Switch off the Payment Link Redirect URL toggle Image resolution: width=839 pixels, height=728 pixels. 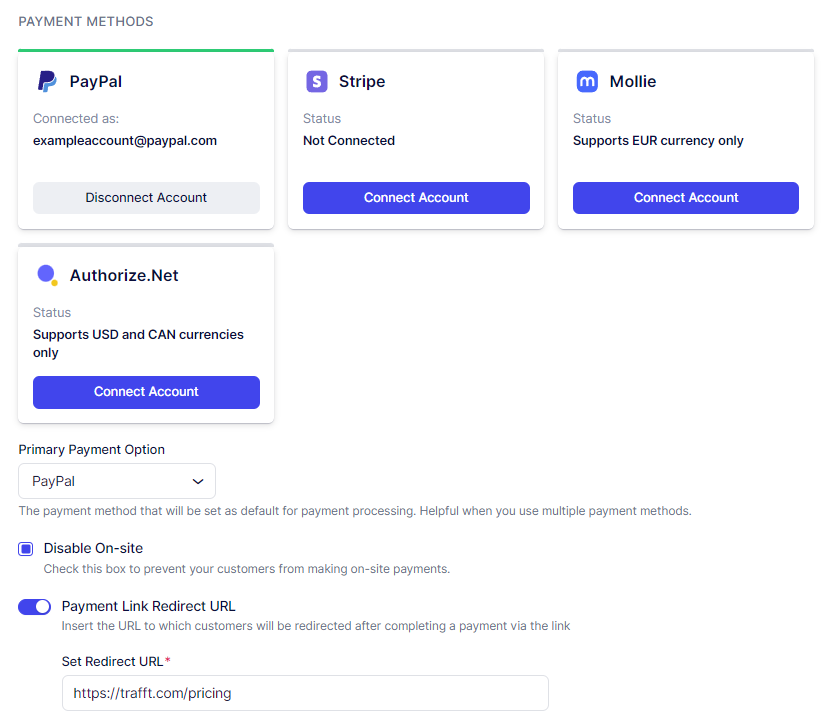click(x=35, y=607)
